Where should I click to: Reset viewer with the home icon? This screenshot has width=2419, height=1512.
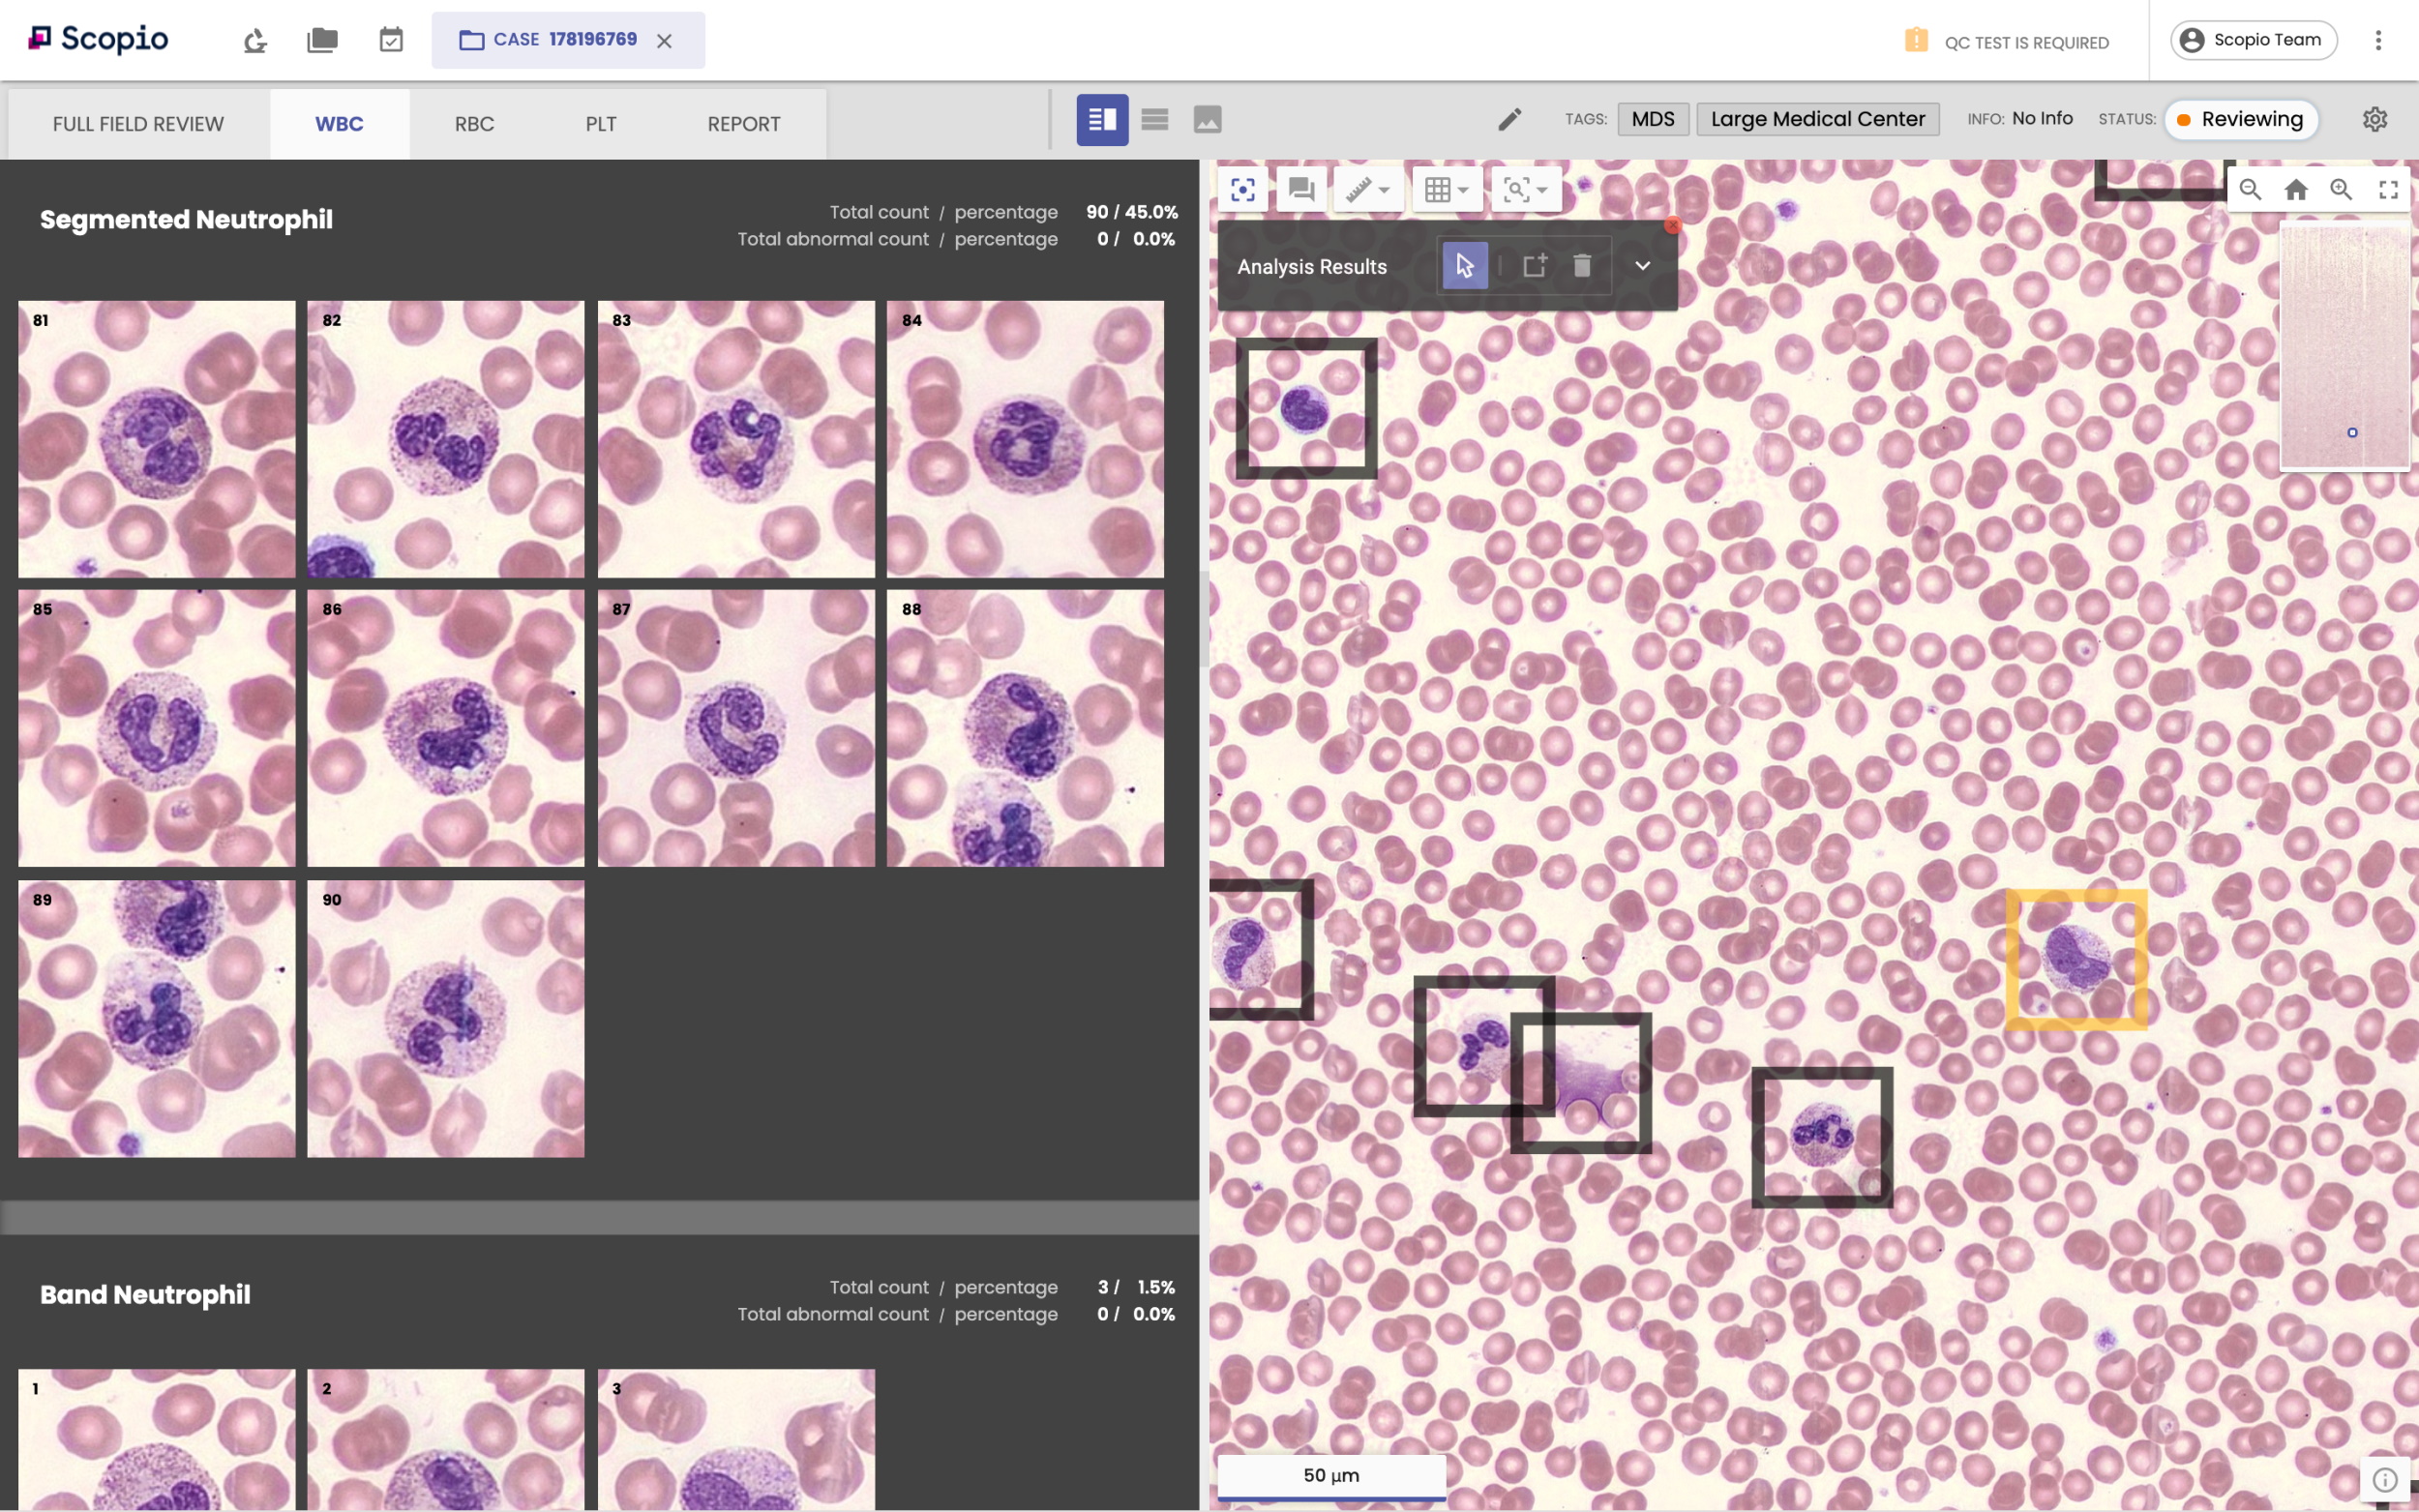pyautogui.click(x=2296, y=189)
